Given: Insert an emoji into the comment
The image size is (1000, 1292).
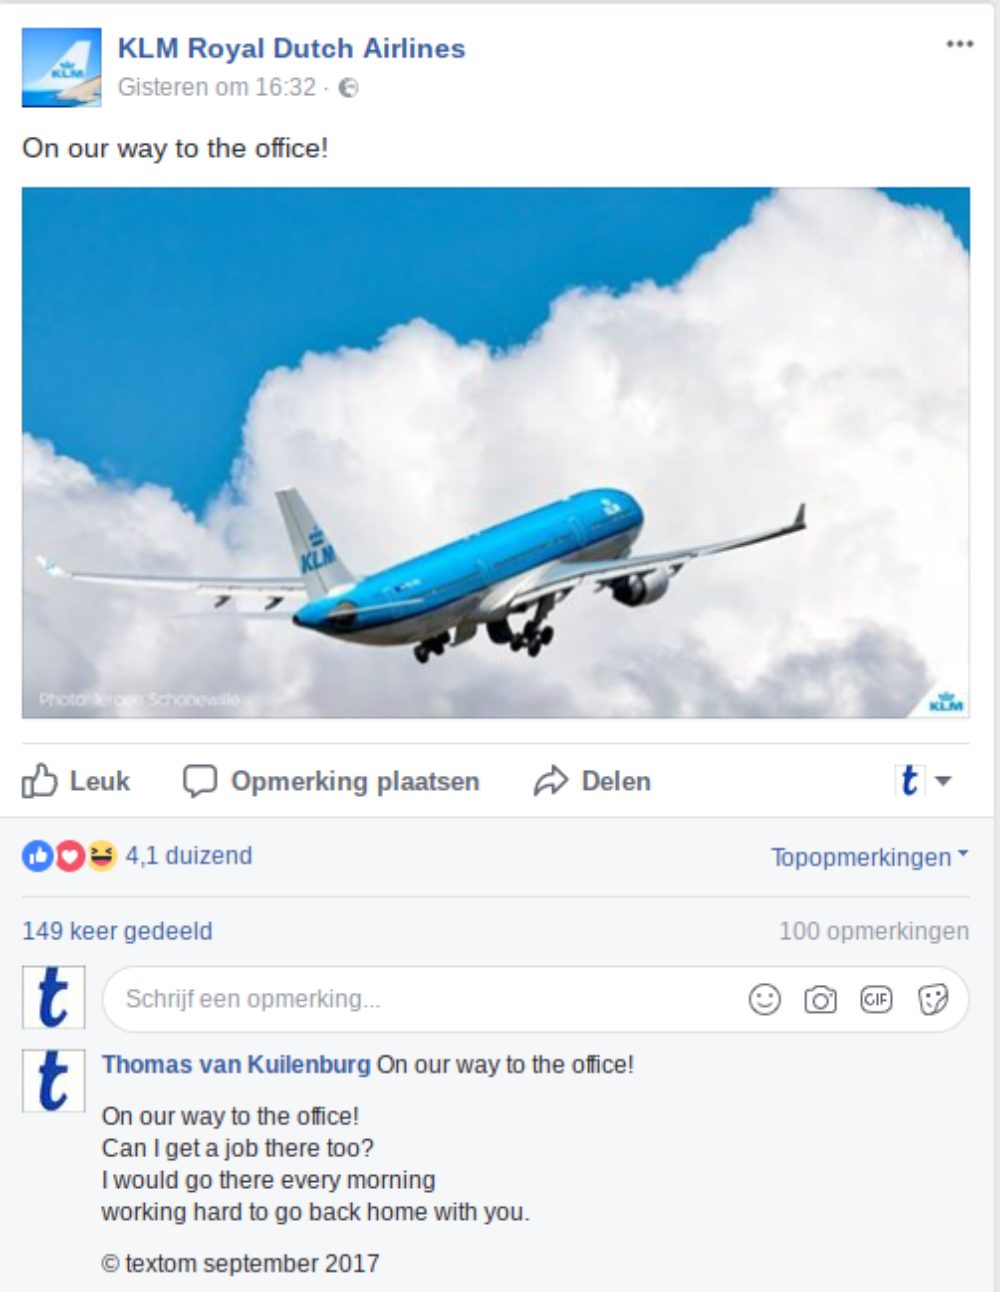Looking at the screenshot, I should 764,999.
